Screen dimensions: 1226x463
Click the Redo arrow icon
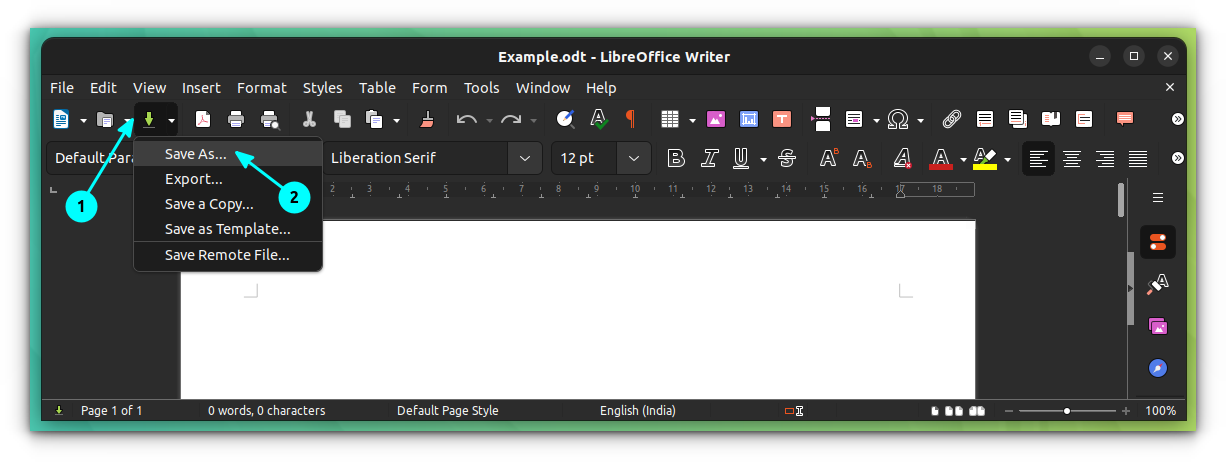point(511,120)
